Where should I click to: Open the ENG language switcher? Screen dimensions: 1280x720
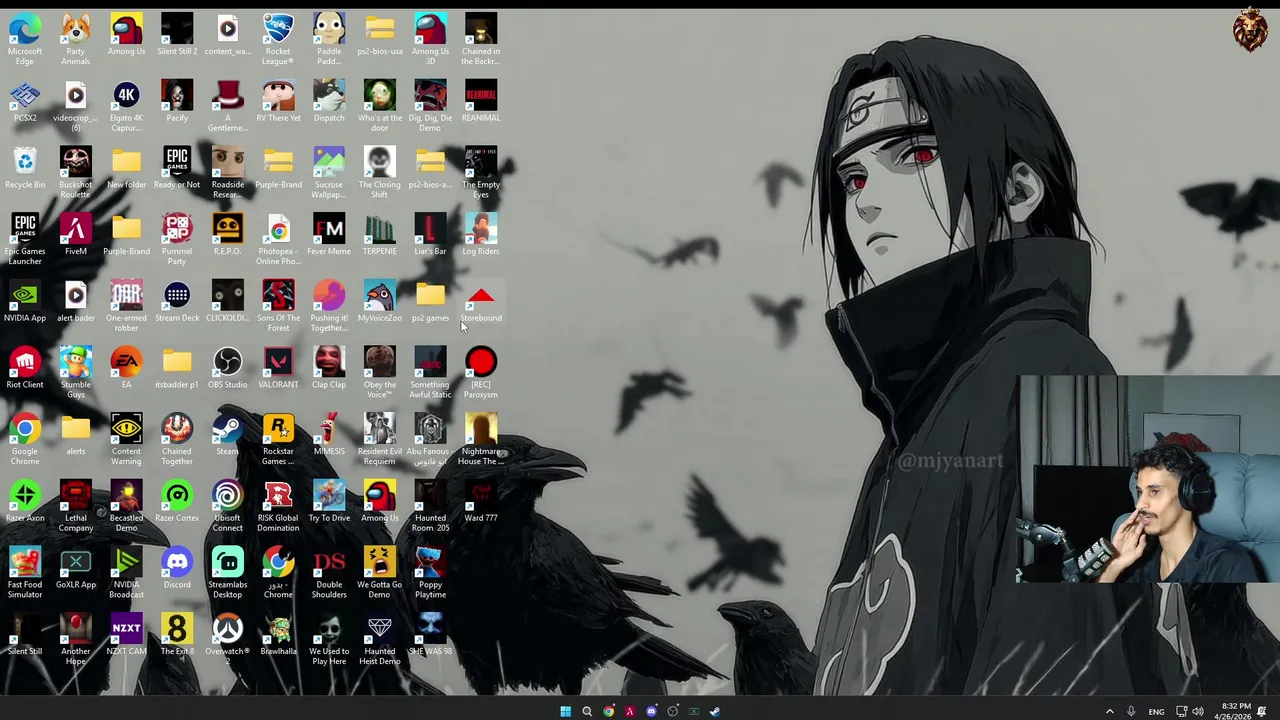(x=1156, y=711)
